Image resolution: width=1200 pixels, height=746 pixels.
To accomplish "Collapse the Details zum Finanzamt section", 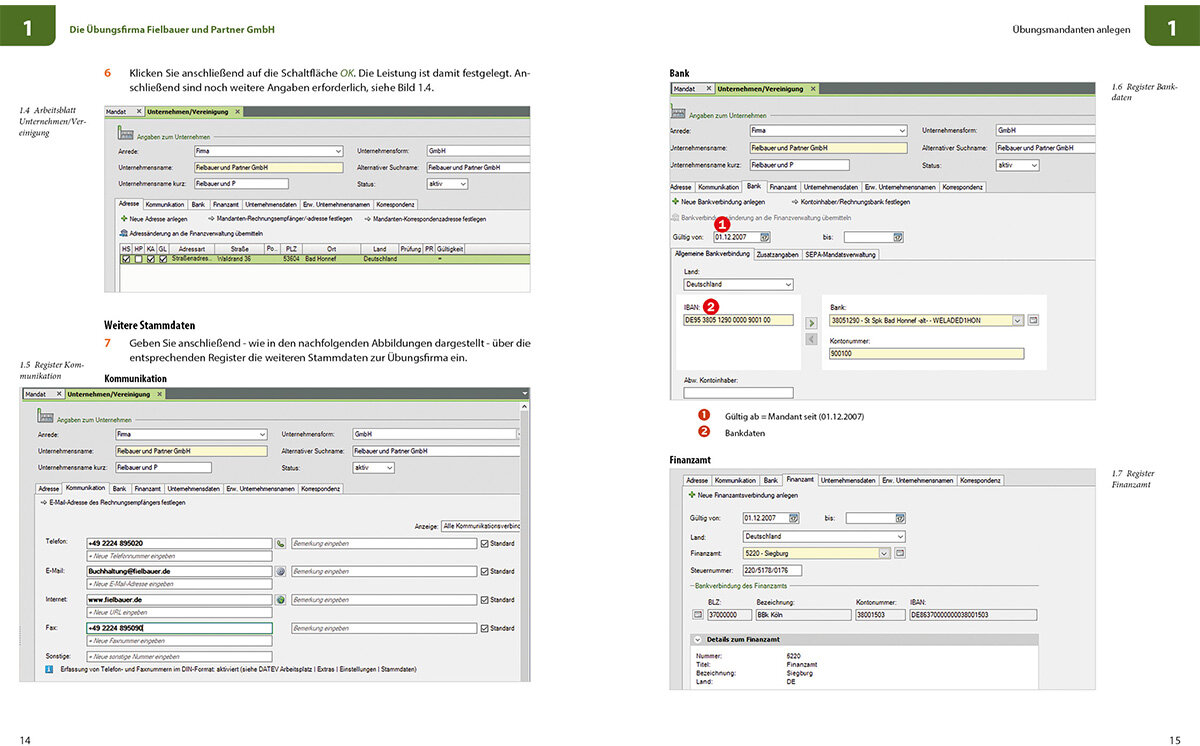I will point(697,639).
